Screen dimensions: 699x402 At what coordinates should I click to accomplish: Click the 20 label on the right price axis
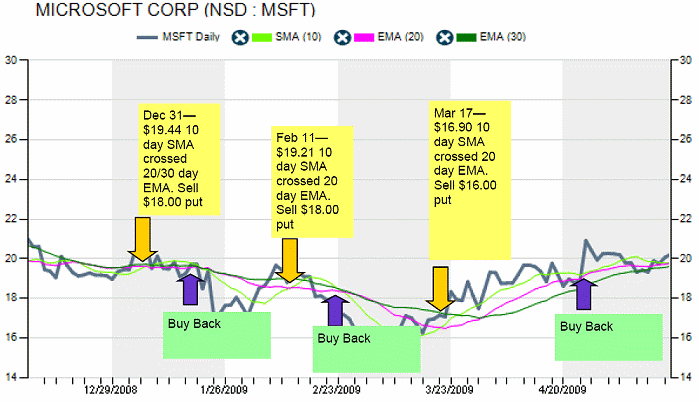686,258
